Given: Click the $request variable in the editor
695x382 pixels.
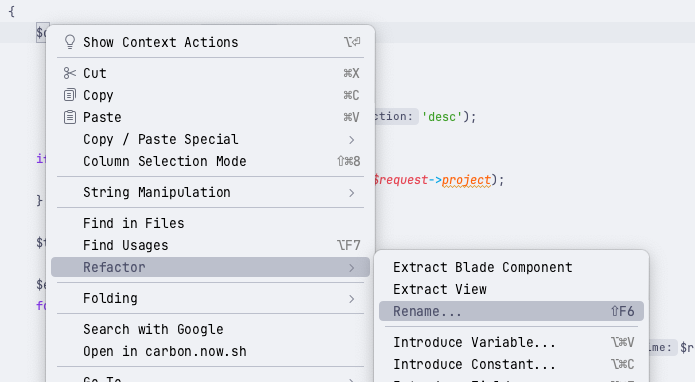Looking at the screenshot, I should click(401, 180).
